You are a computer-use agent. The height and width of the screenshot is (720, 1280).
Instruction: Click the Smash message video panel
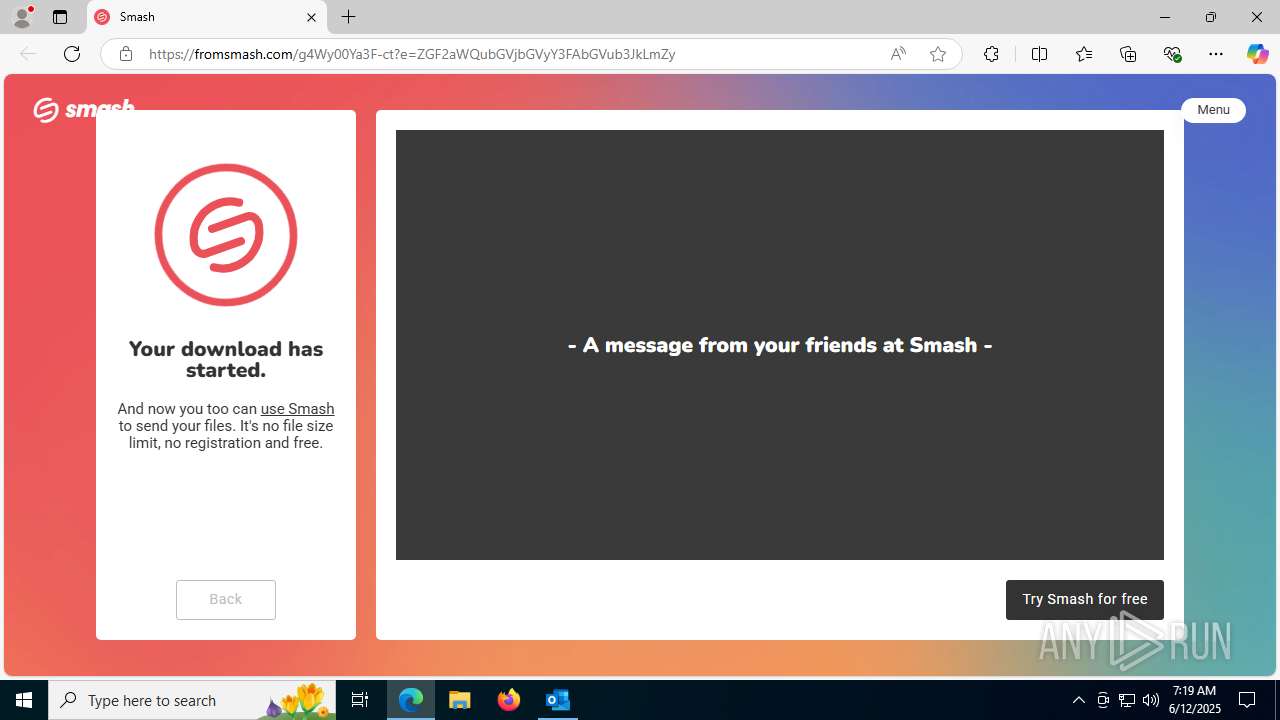[780, 345]
